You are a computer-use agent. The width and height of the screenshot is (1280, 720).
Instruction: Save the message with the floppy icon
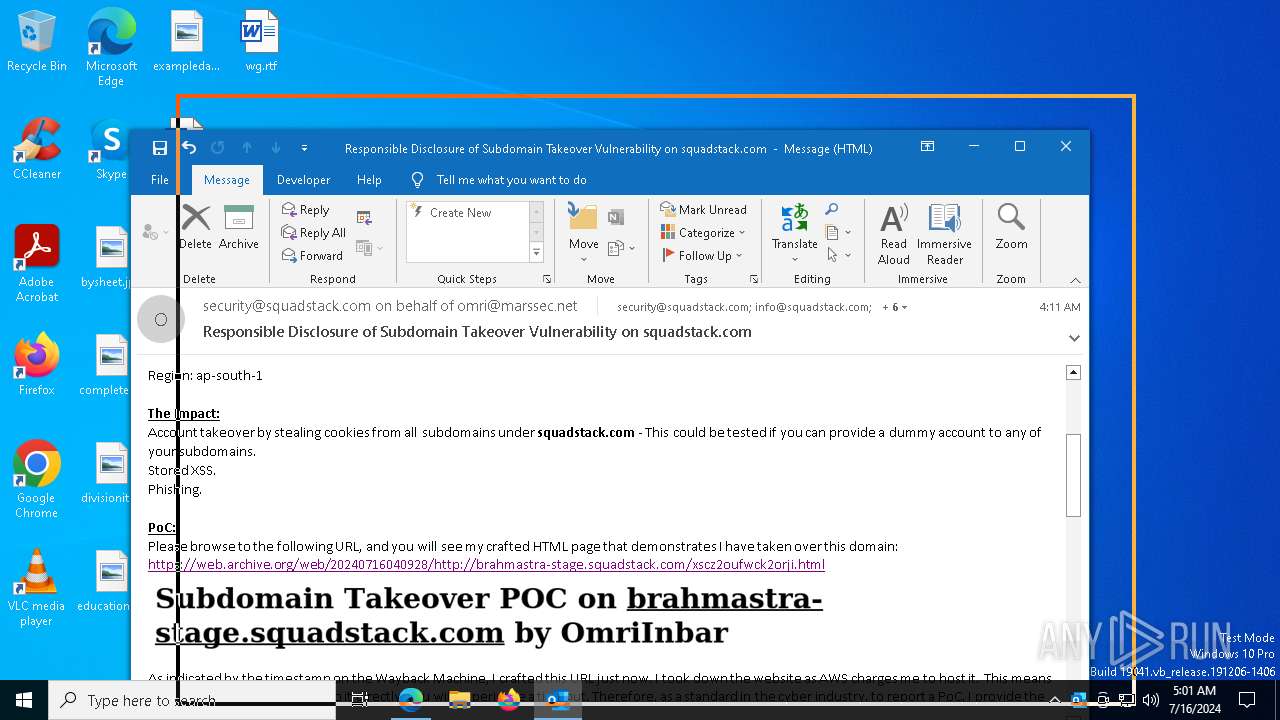click(x=160, y=148)
